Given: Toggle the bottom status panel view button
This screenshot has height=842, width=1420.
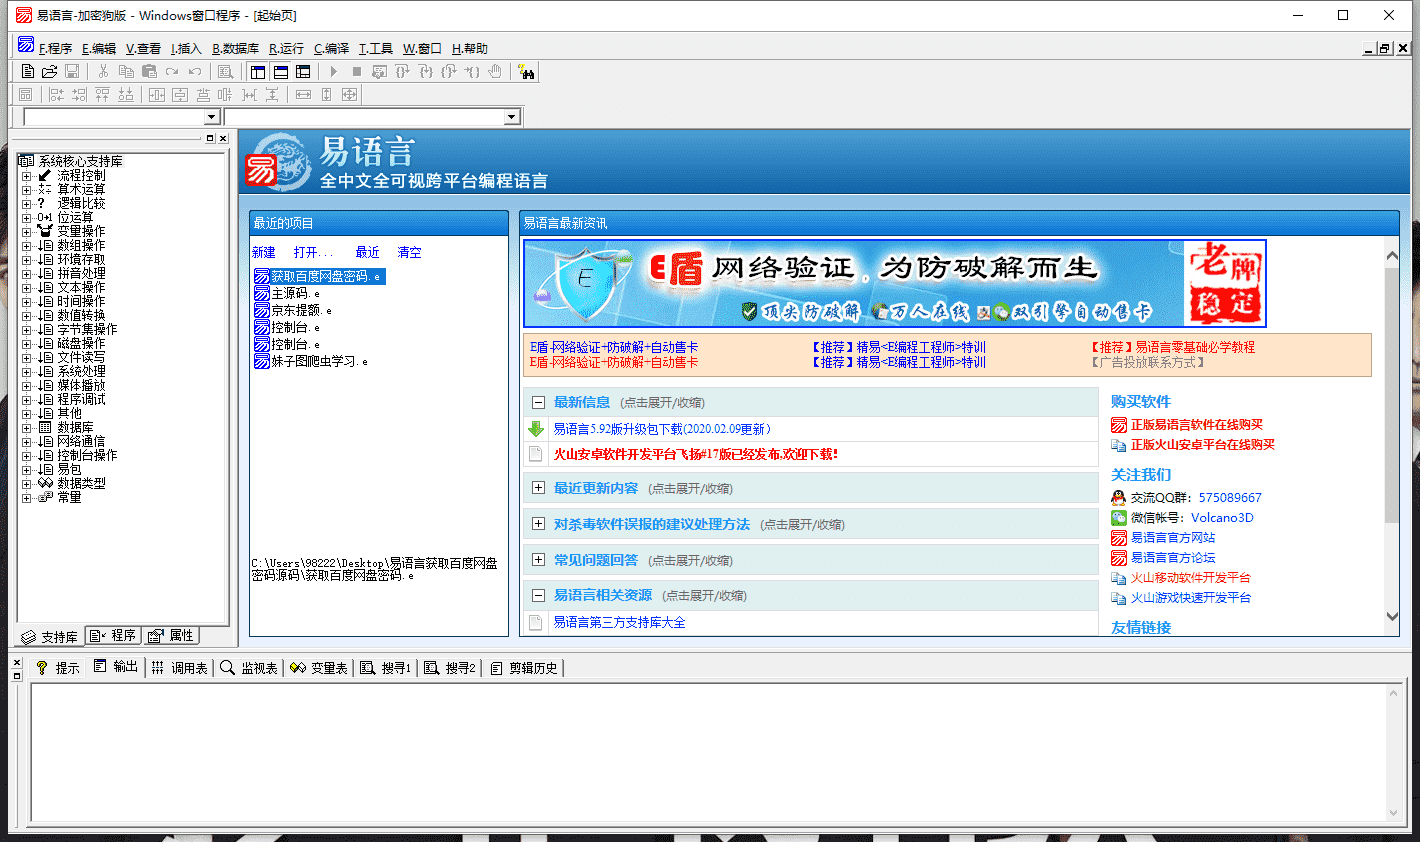Looking at the screenshot, I should [280, 71].
